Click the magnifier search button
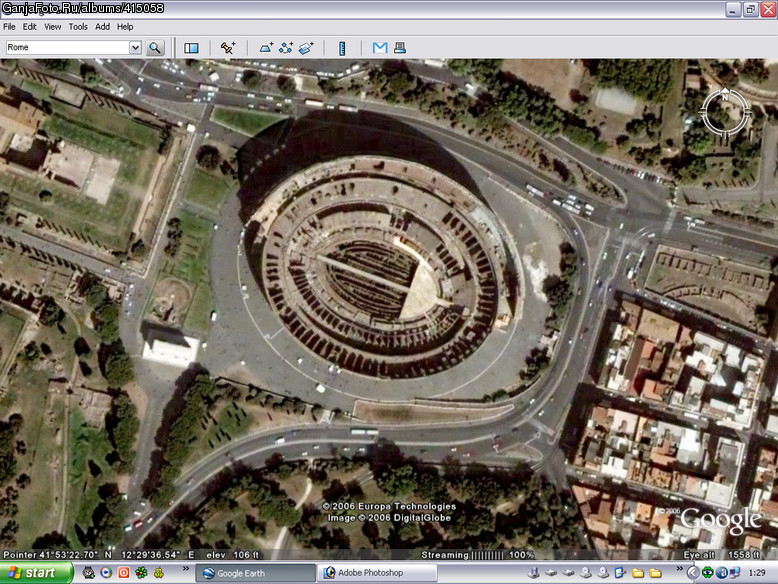Screen dimensions: 778x584 155,48
